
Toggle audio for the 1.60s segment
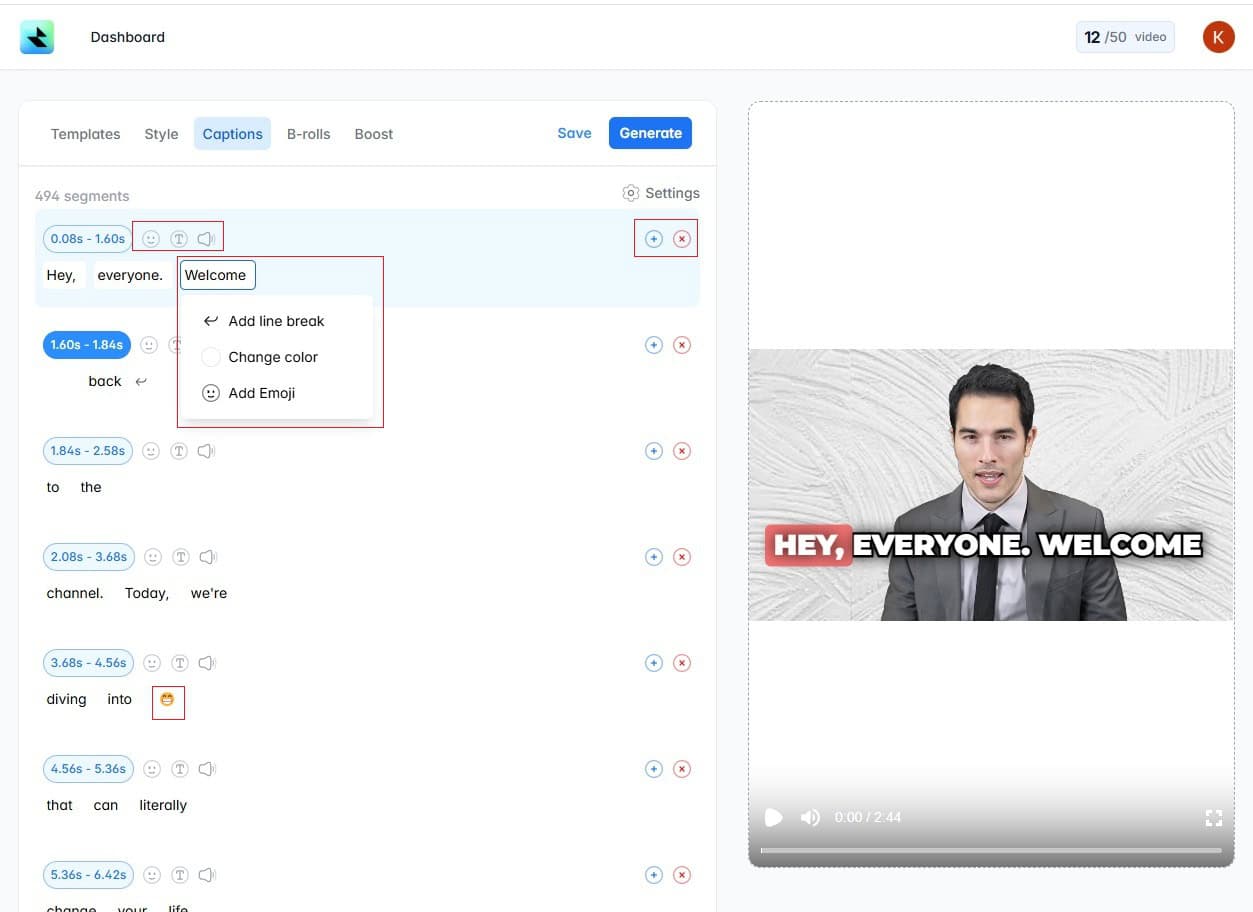pos(205,344)
